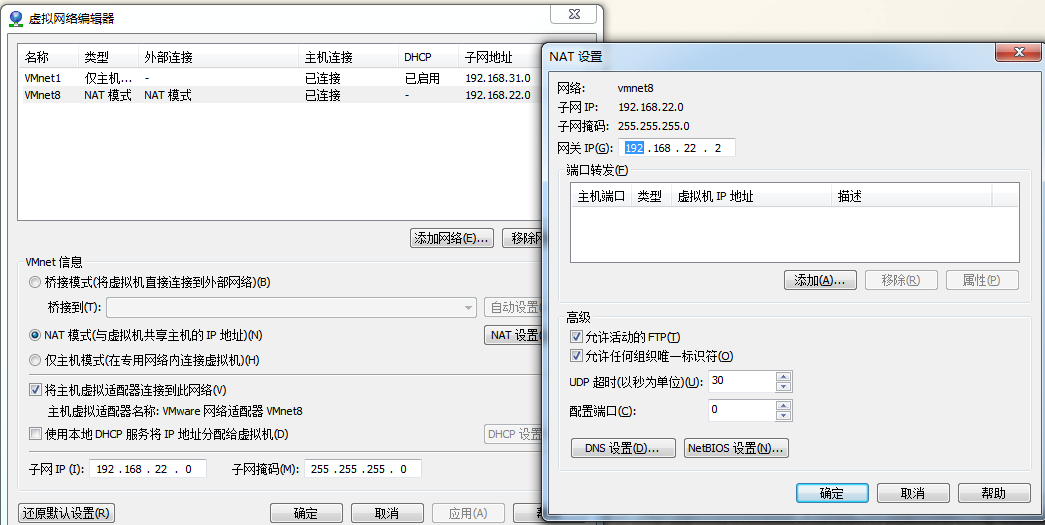Click 应用(A) button
Image resolution: width=1045 pixels, height=525 pixels.
468,513
